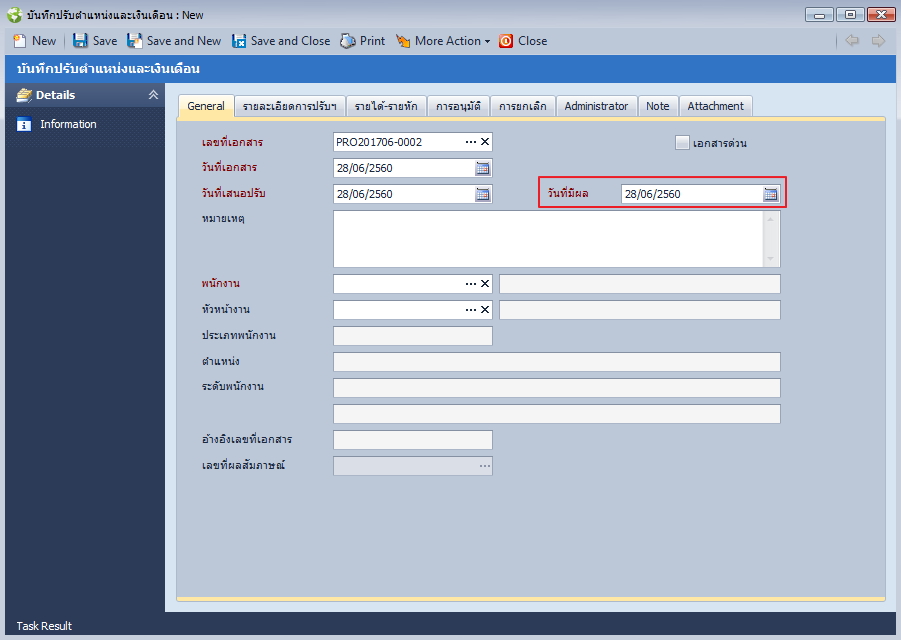The width and height of the screenshot is (901, 640).
Task: Click หมายเหตุ scrollbar up arrow
Action: click(771, 219)
